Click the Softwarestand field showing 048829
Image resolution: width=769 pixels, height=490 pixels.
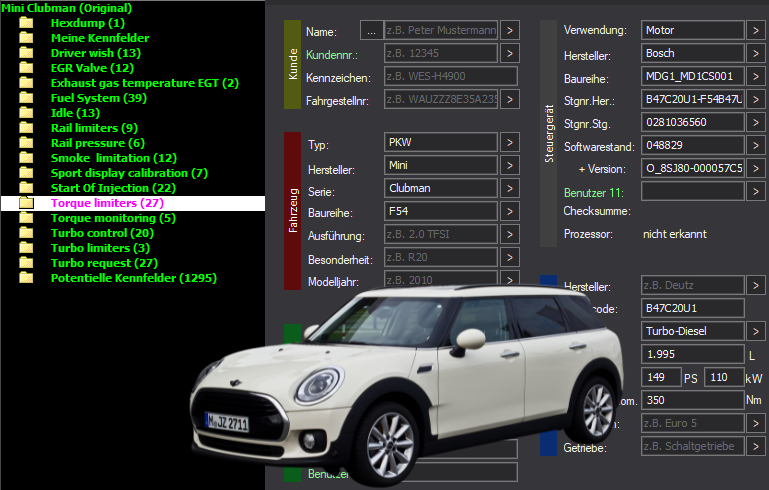pyautogui.click(x=692, y=145)
